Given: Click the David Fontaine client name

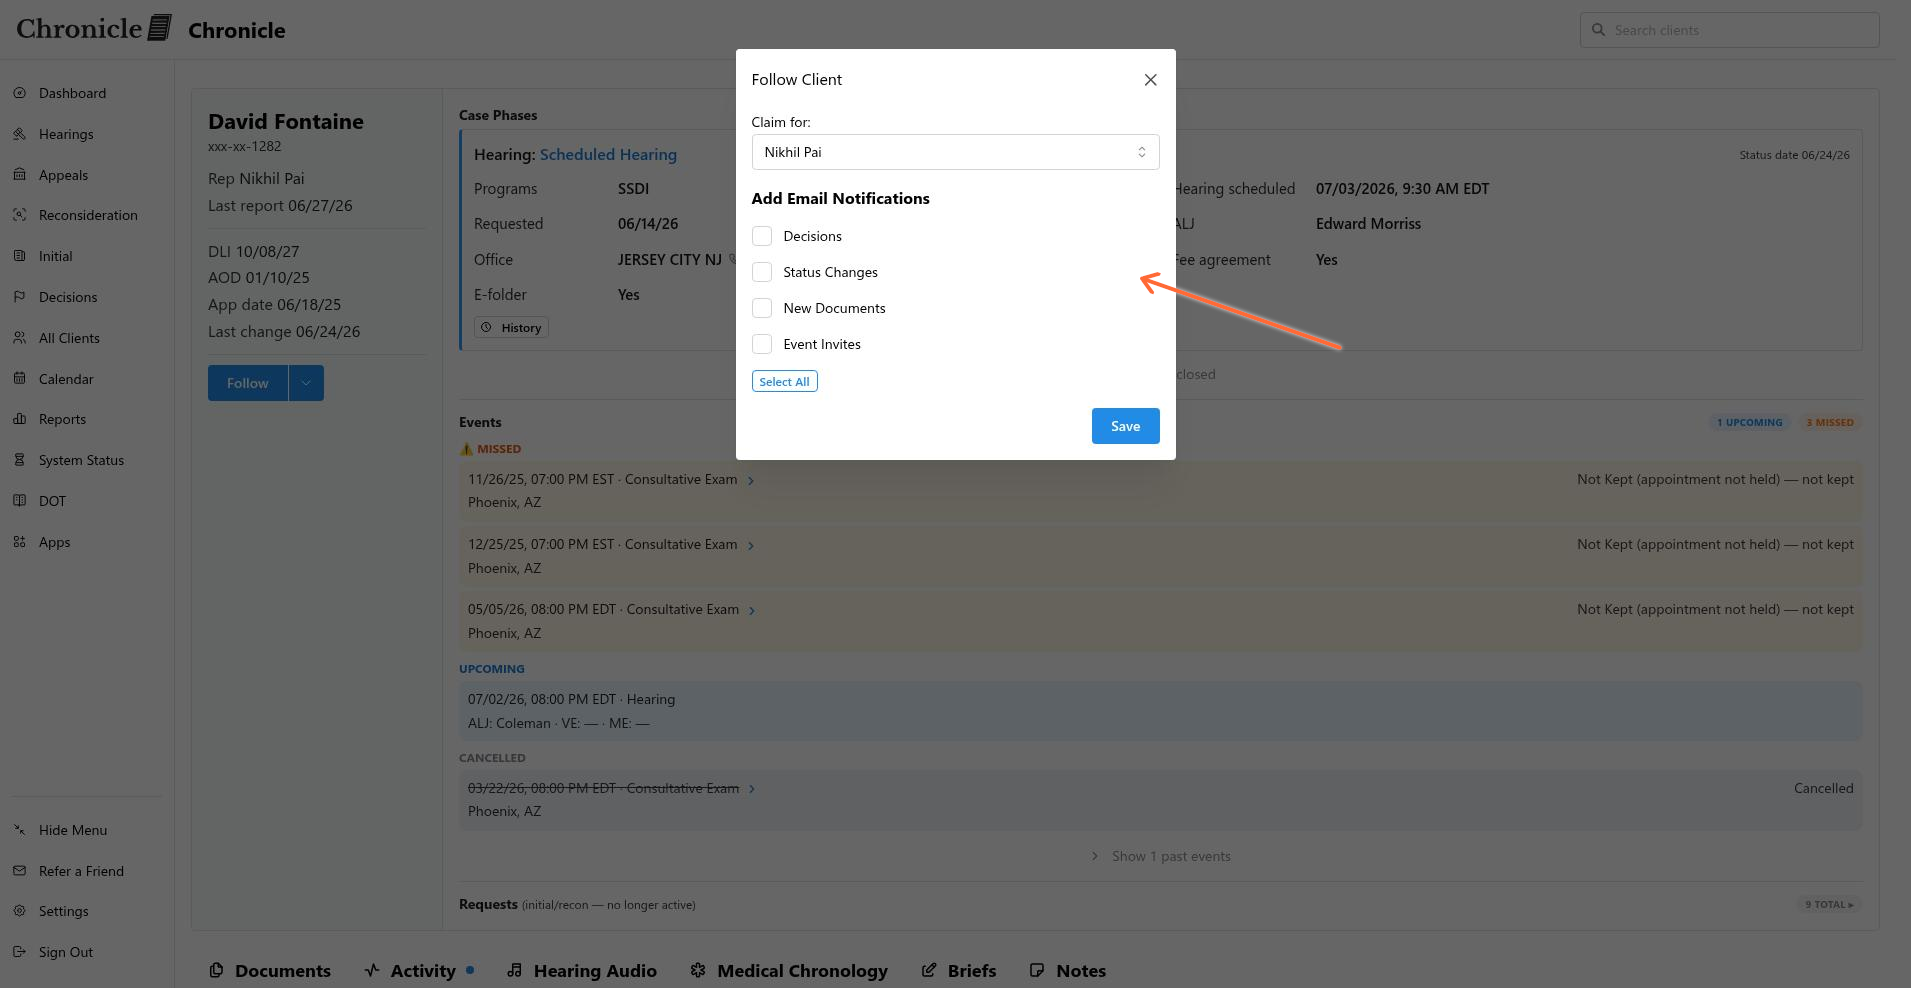Looking at the screenshot, I should [286, 121].
